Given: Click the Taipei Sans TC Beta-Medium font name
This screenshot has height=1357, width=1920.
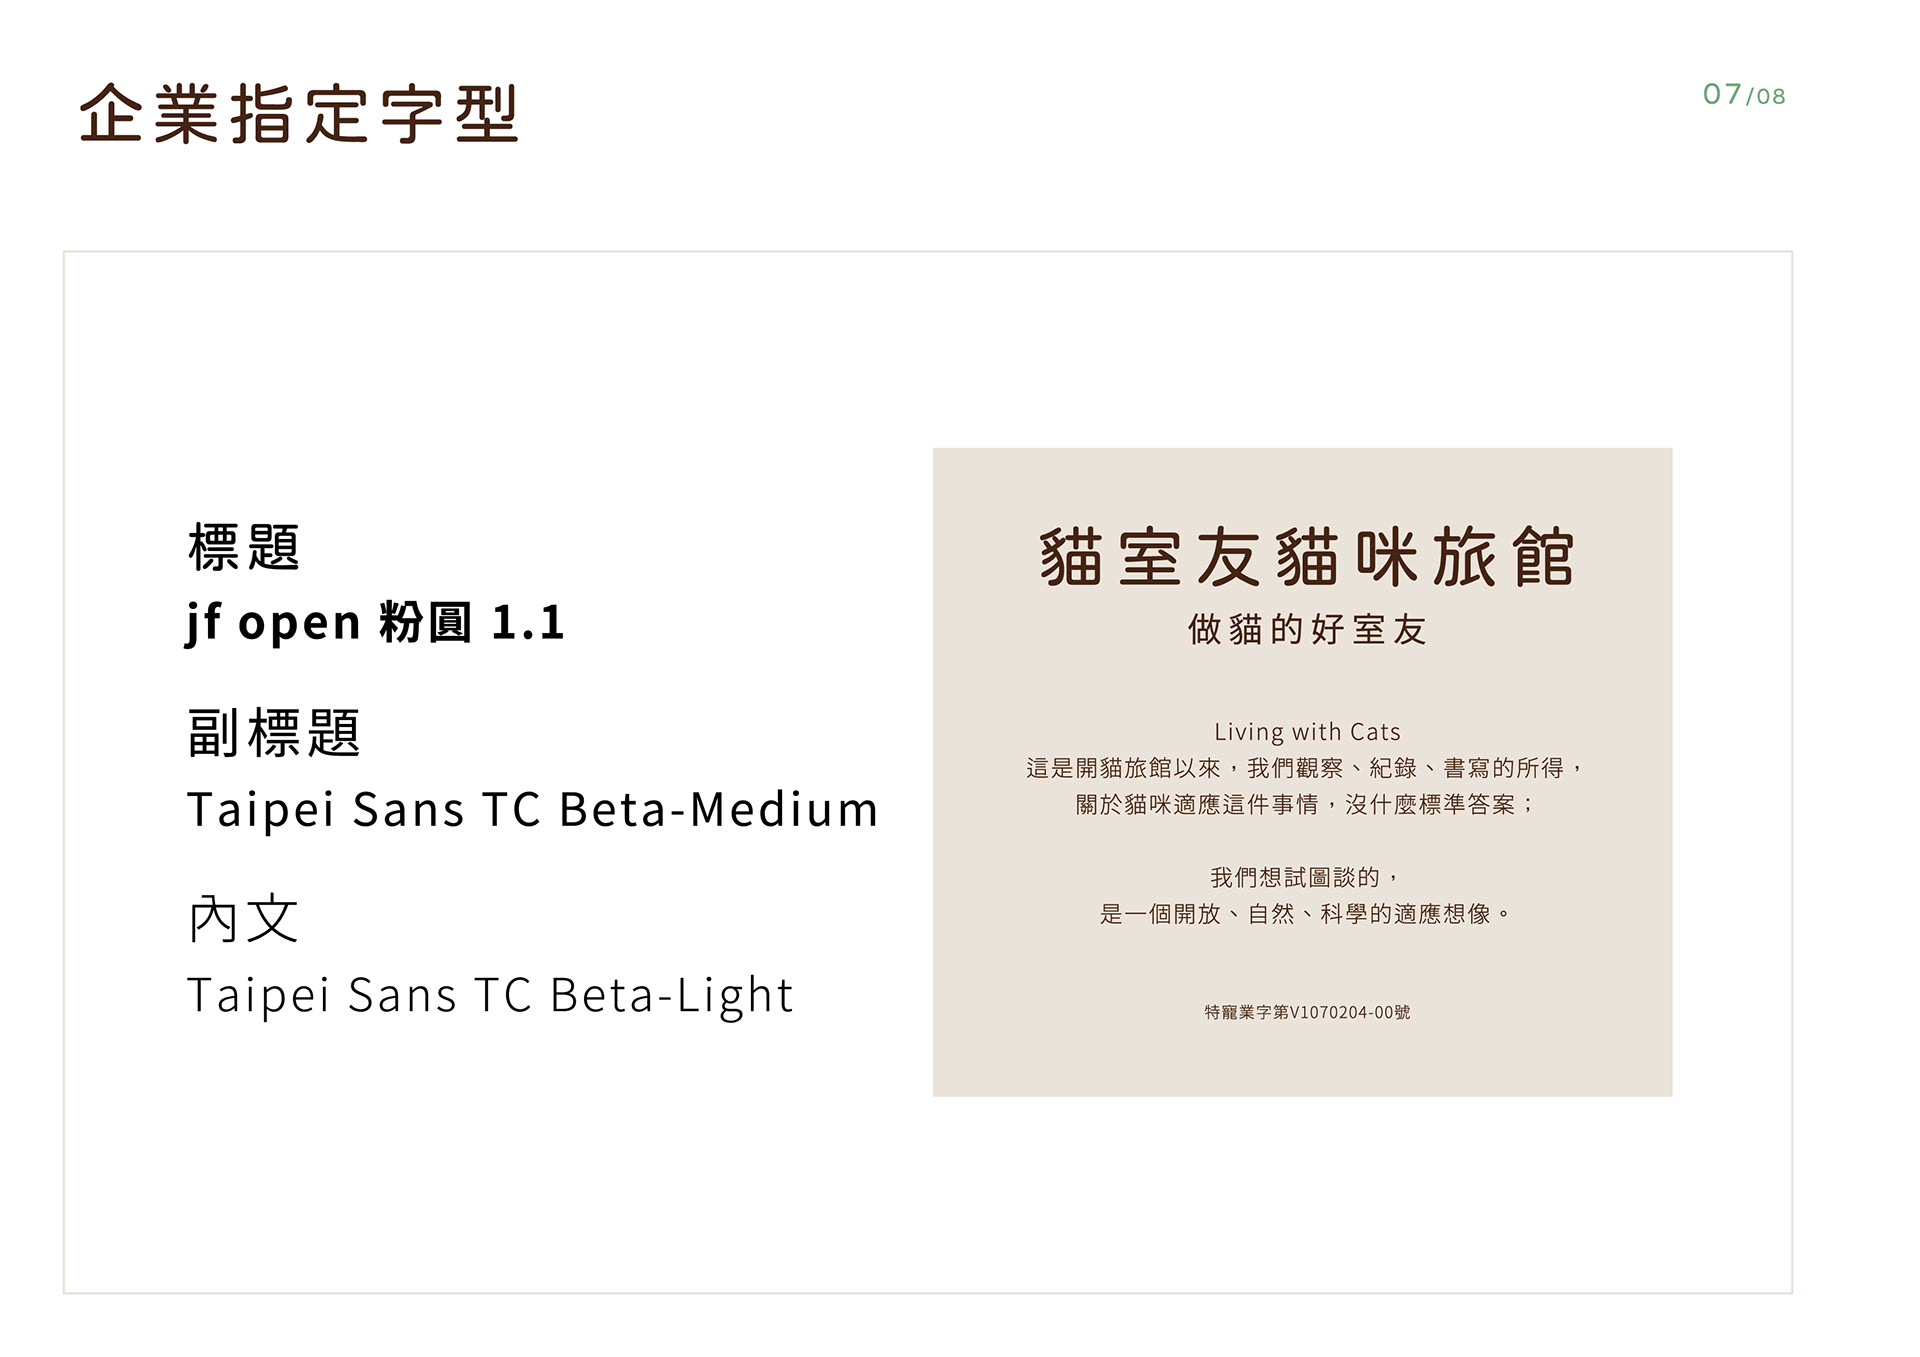Looking at the screenshot, I should [x=532, y=809].
